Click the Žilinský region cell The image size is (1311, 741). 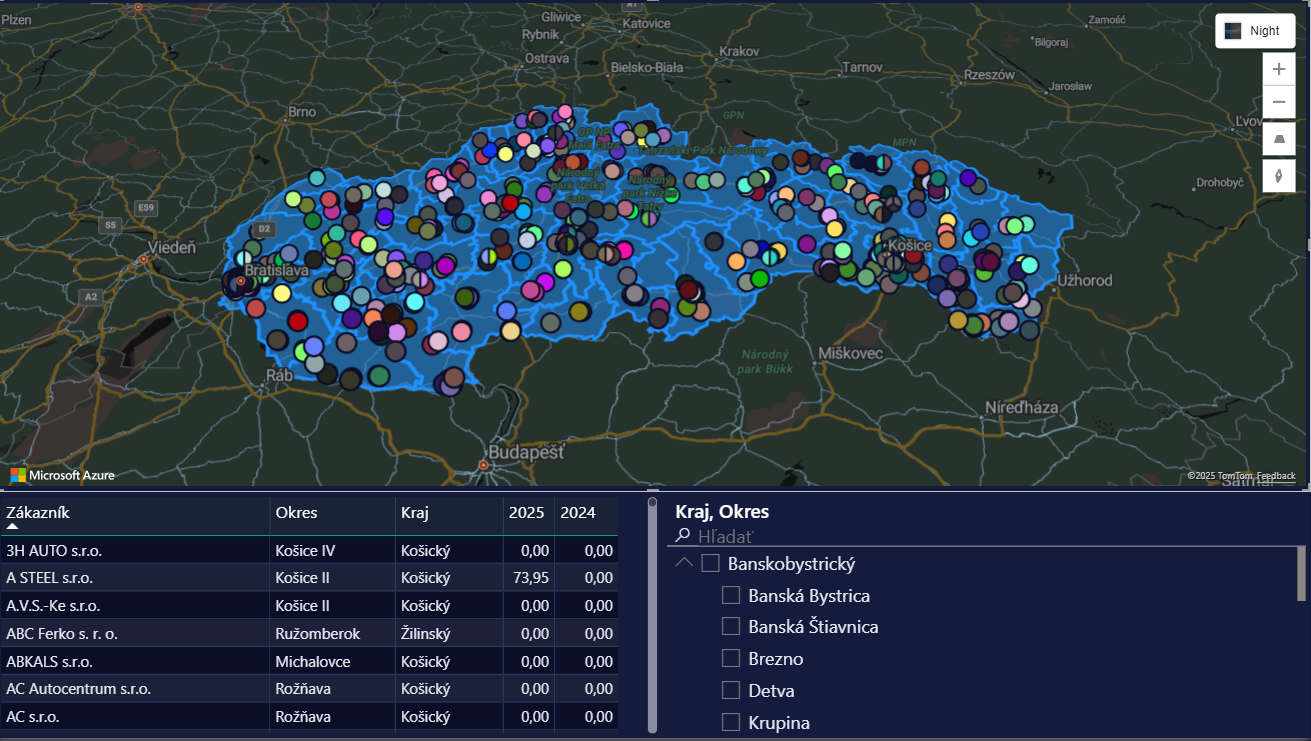click(449, 634)
